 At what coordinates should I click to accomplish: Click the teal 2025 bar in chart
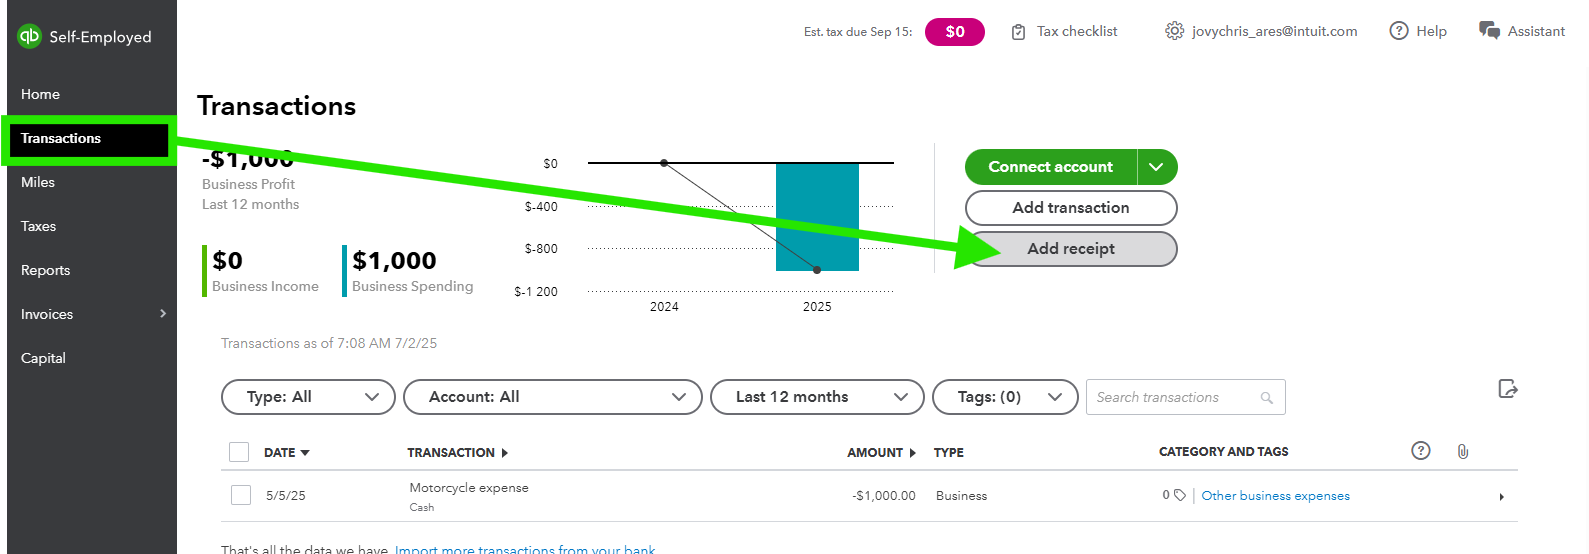point(817,217)
